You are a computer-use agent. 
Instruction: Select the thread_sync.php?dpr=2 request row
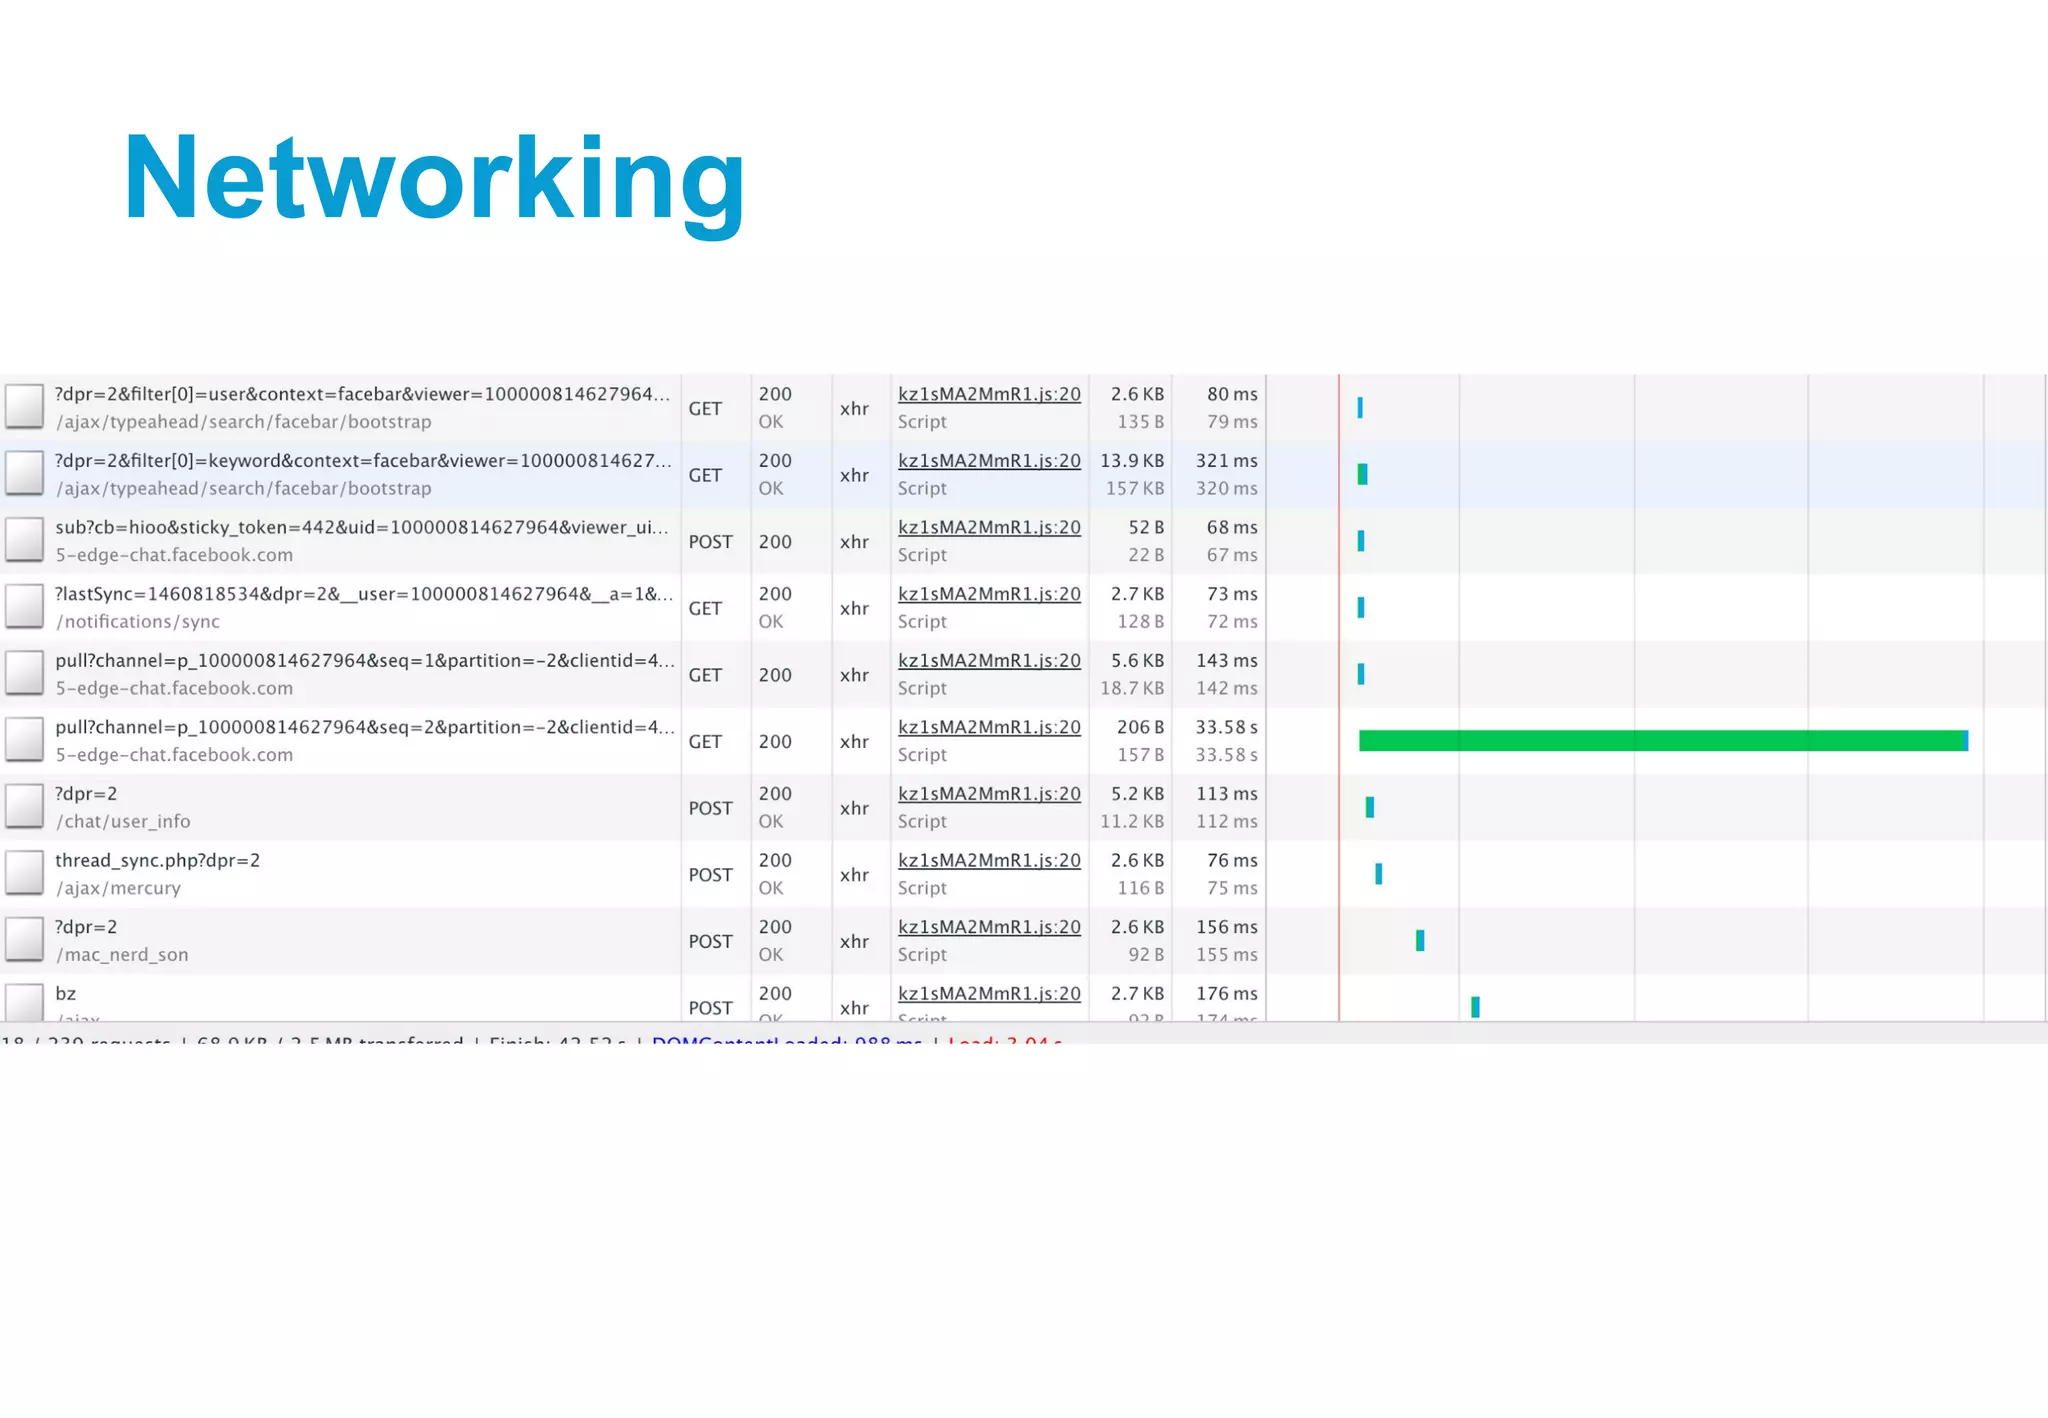click(x=157, y=860)
